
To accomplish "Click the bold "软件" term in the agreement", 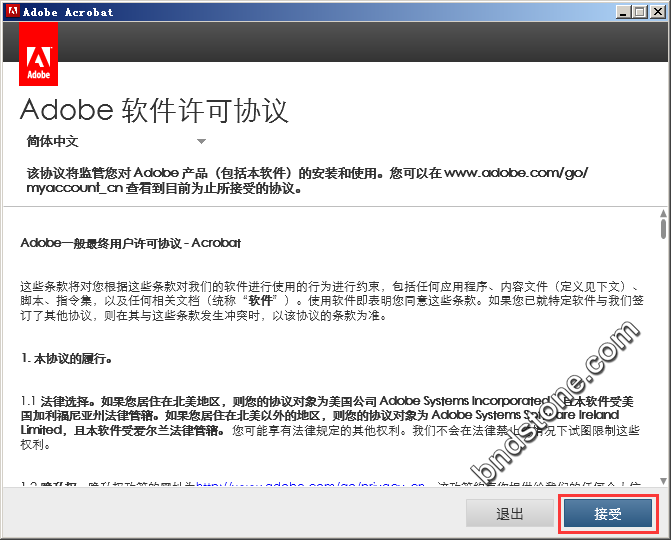I will pos(264,300).
